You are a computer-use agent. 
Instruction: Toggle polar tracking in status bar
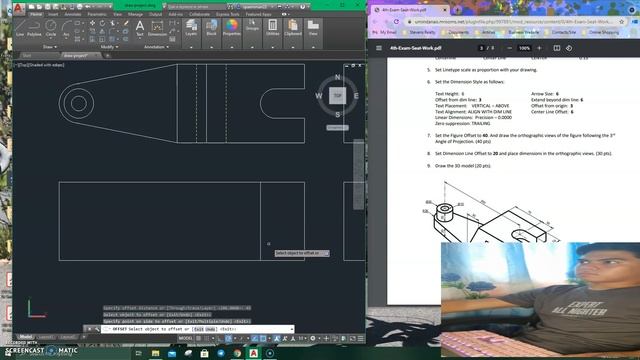tap(229, 338)
